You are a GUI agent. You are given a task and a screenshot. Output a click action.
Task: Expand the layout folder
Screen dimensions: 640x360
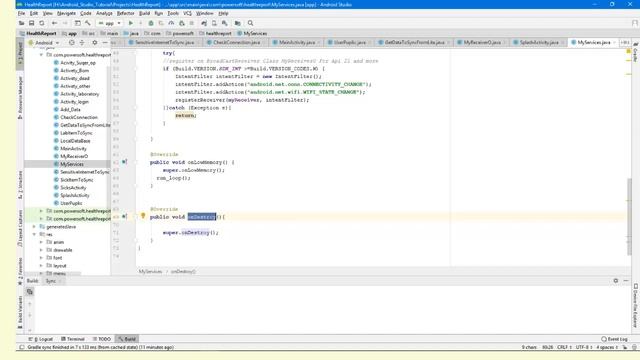41,266
